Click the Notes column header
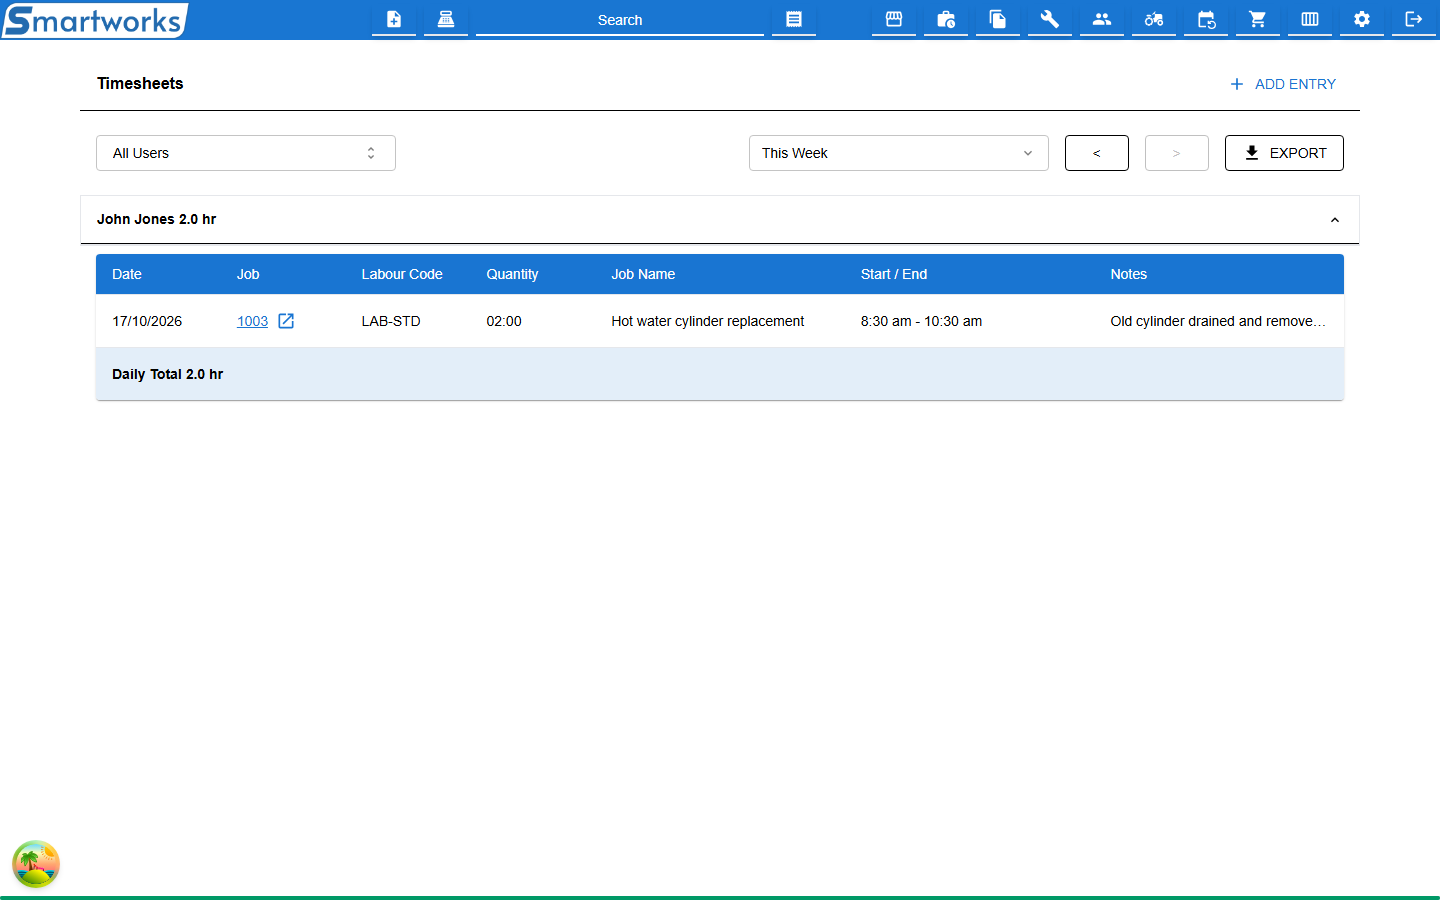Viewport: 1440px width, 900px height. point(1128,274)
